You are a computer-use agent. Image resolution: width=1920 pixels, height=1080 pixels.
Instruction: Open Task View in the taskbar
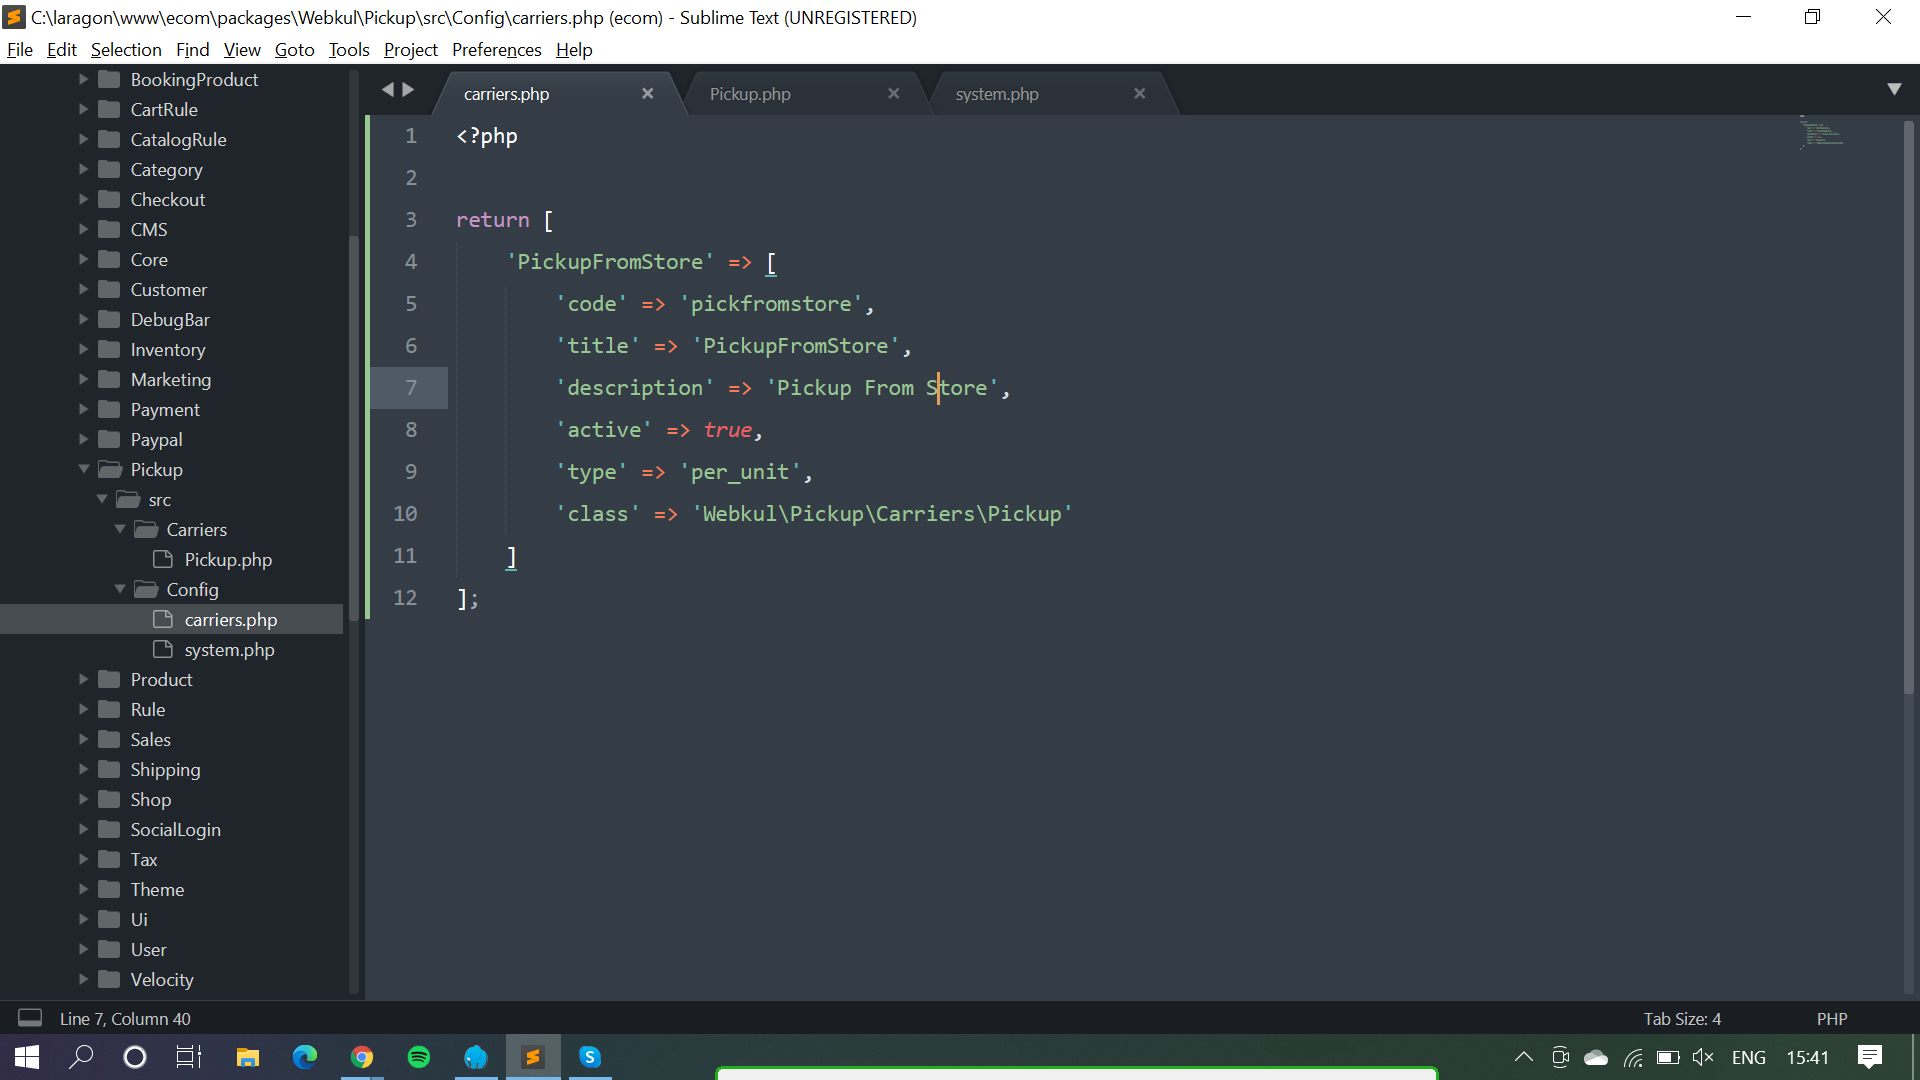pyautogui.click(x=189, y=1057)
